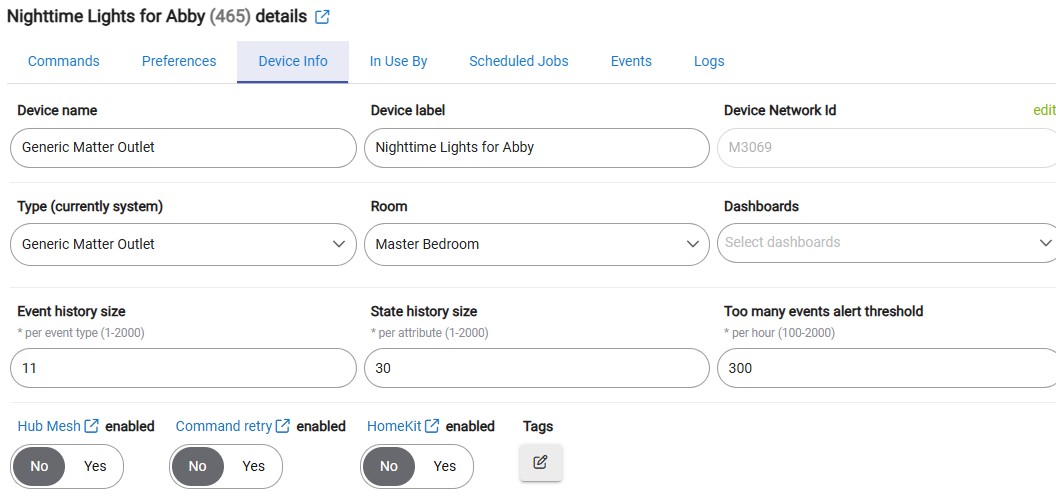Expand the Select dashboards dropdown
Viewport: 1056px width, 497px height.
coord(886,242)
